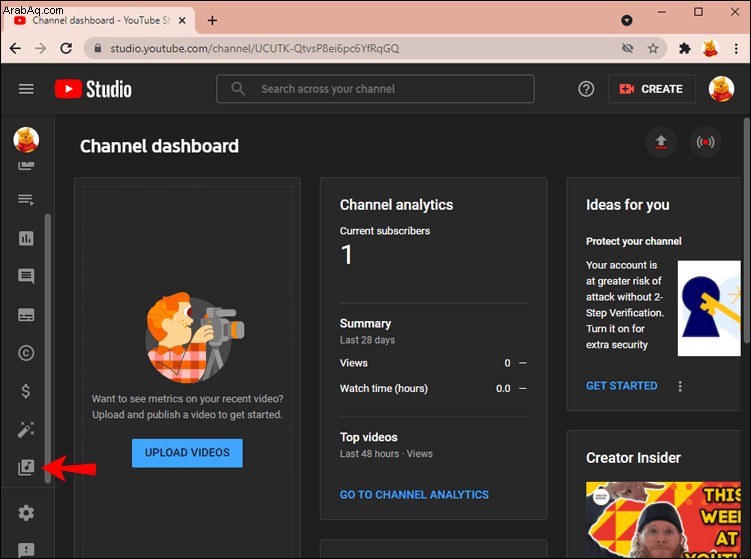
Task: Click the Search across your channel field
Action: pyautogui.click(x=375, y=89)
